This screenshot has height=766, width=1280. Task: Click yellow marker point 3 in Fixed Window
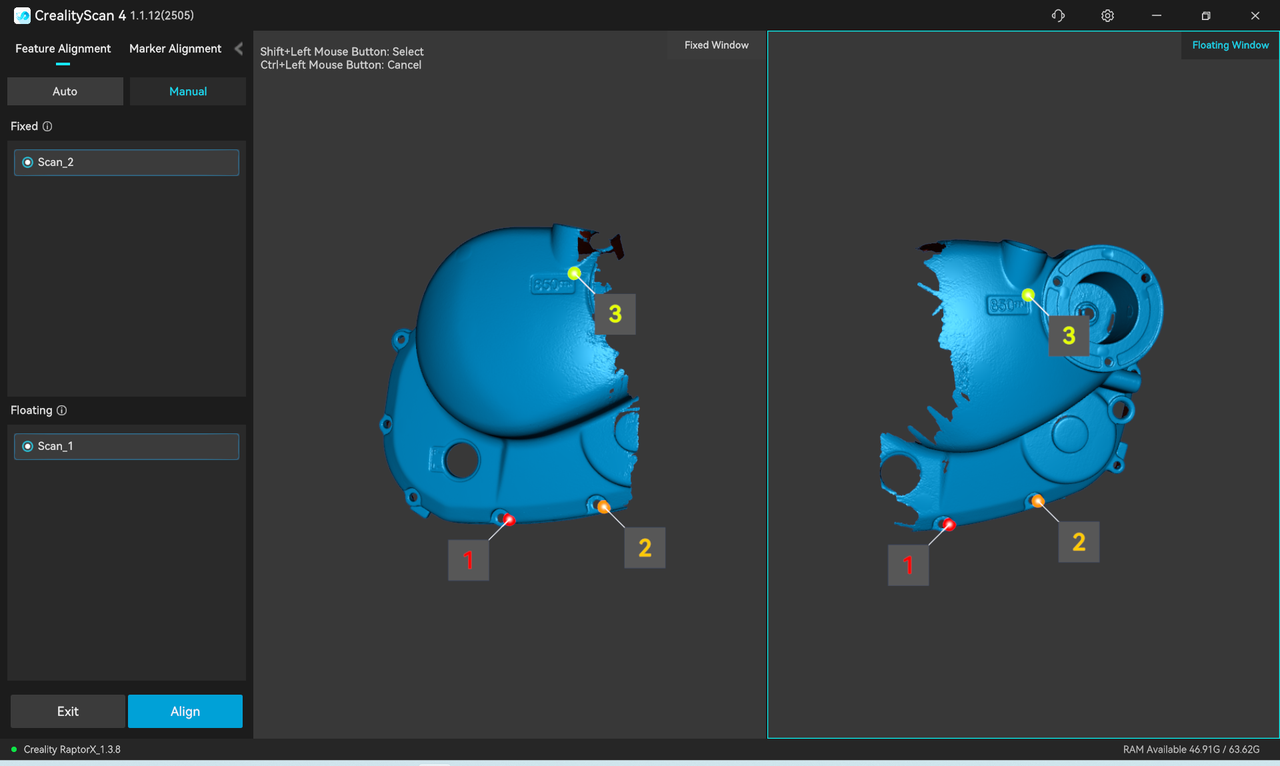click(574, 273)
